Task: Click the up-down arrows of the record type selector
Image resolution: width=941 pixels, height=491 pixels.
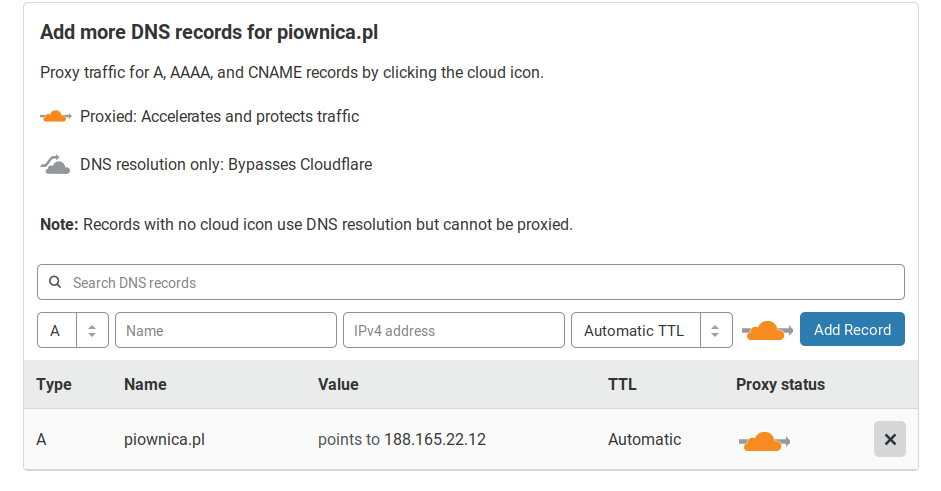Action: coord(92,330)
